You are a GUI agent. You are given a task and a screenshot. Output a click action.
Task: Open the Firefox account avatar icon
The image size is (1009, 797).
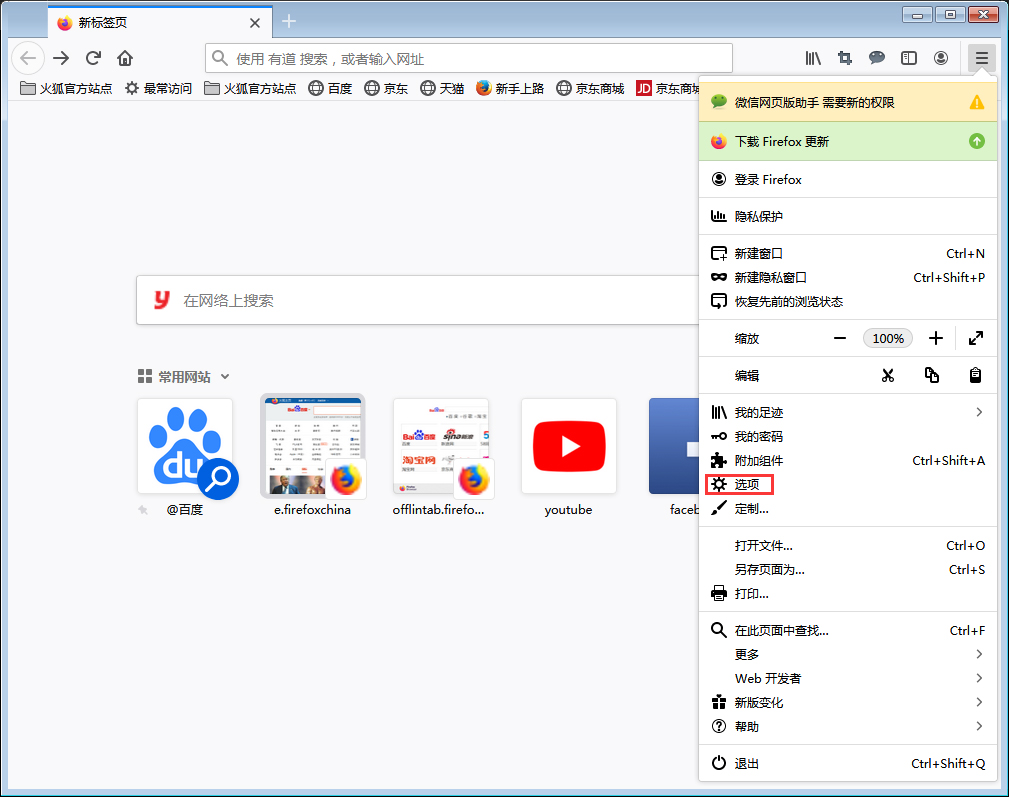[x=941, y=58]
